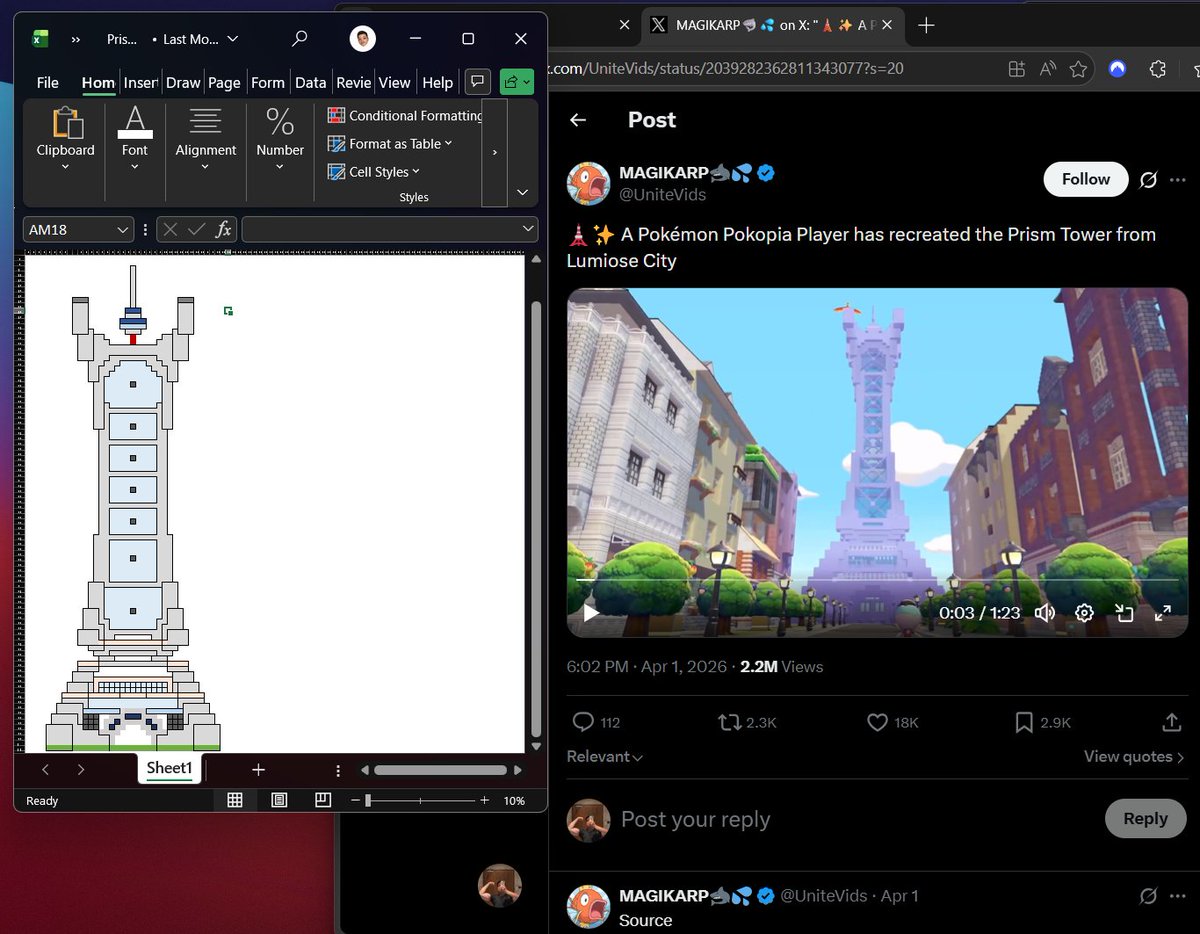The image size is (1200, 934).
Task: Follow the MAGIKARP account
Action: click(x=1086, y=179)
